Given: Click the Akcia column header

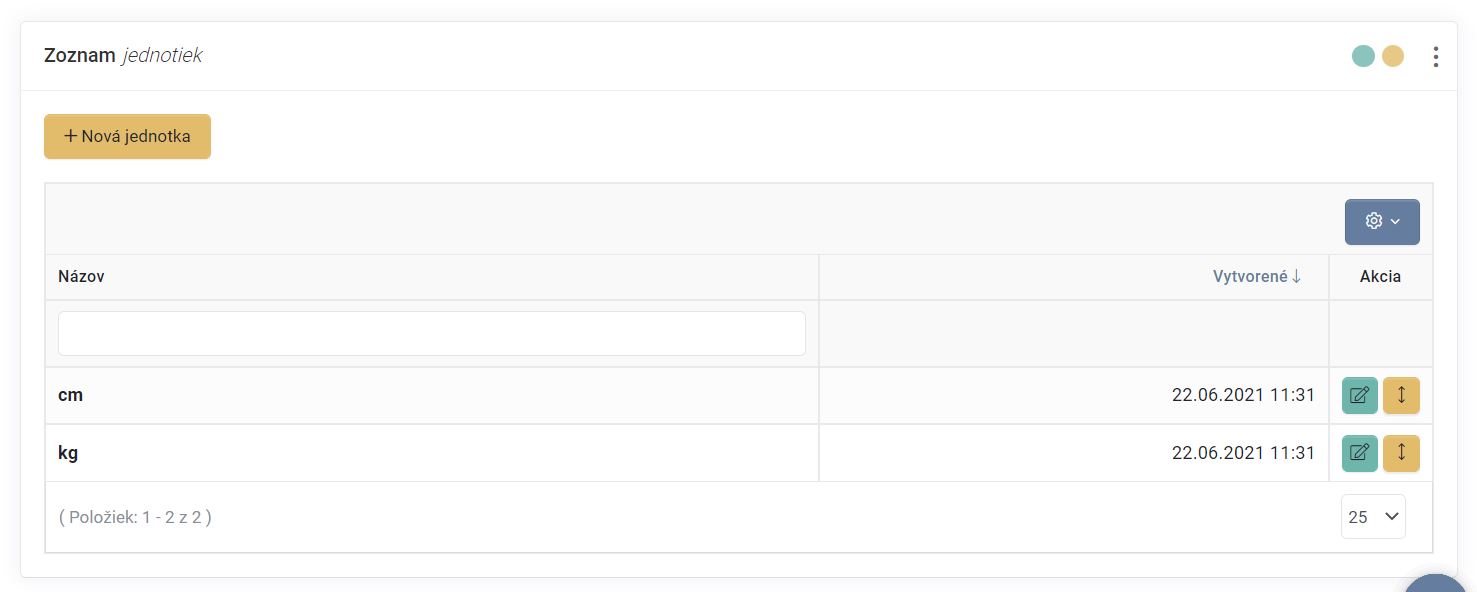Looking at the screenshot, I should [1380, 277].
